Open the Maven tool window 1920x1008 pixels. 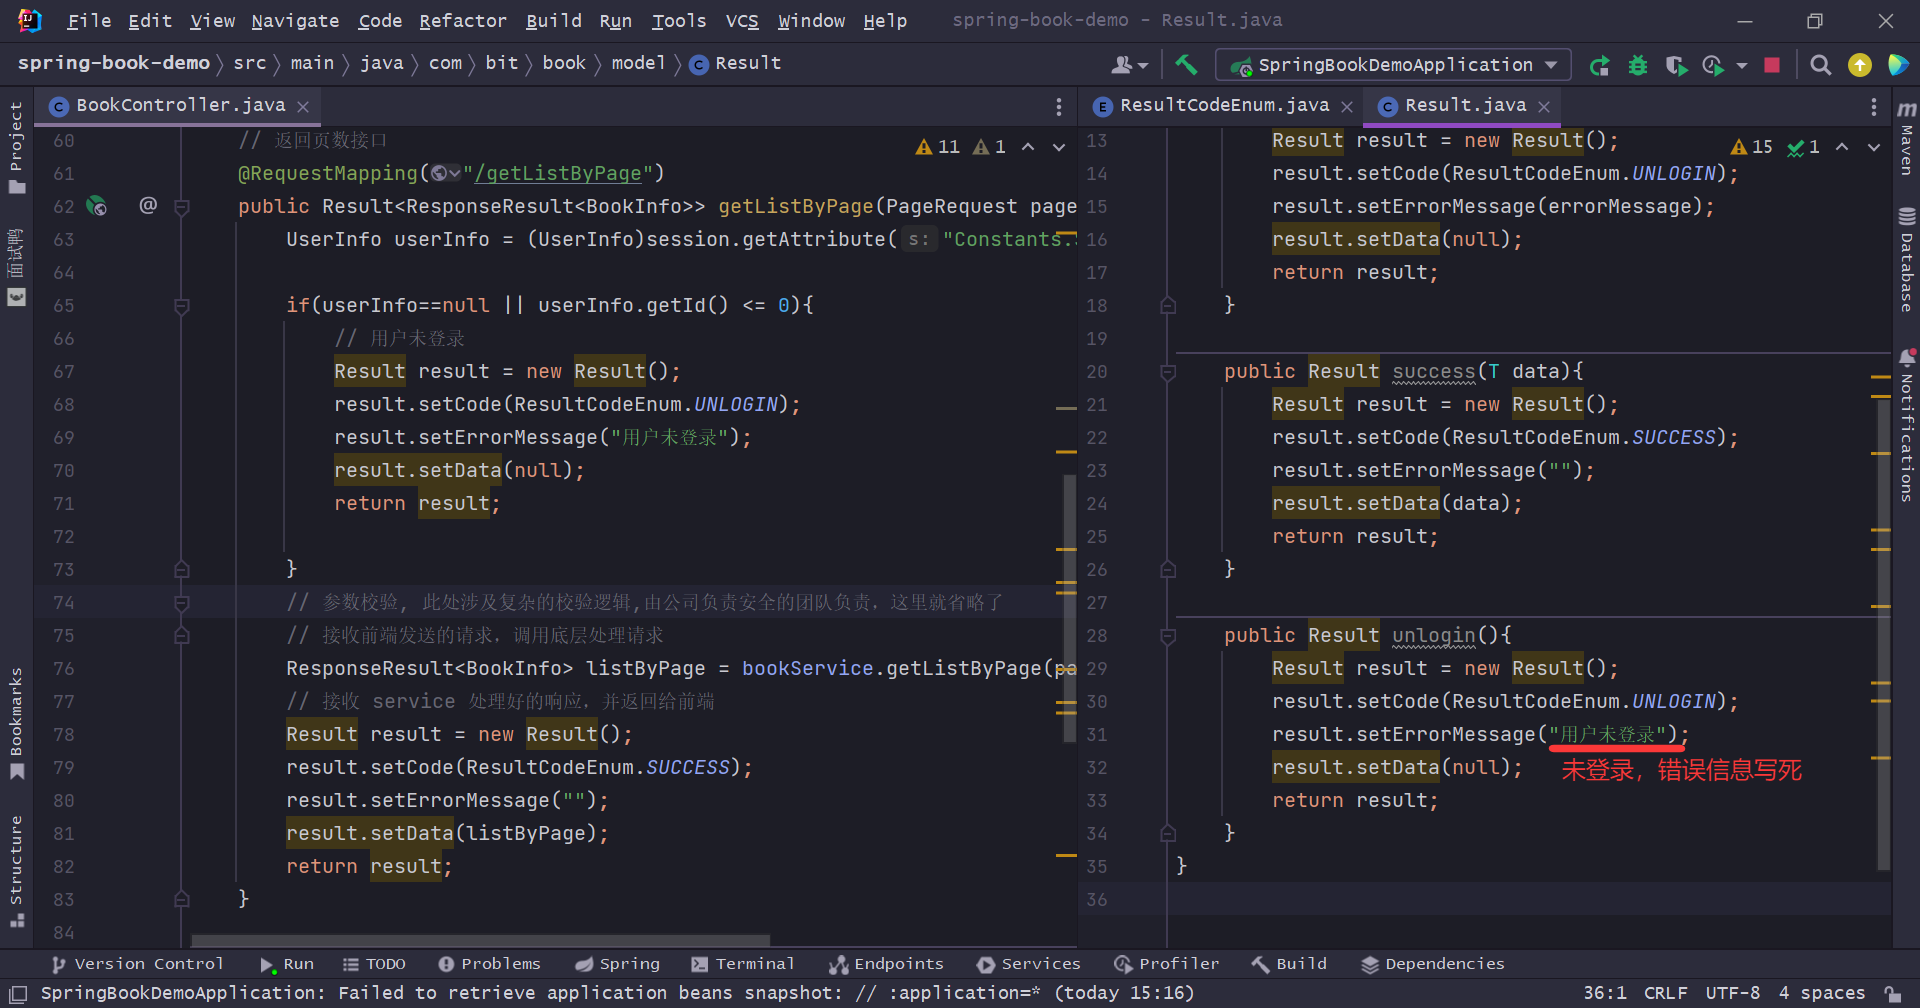(x=1906, y=138)
